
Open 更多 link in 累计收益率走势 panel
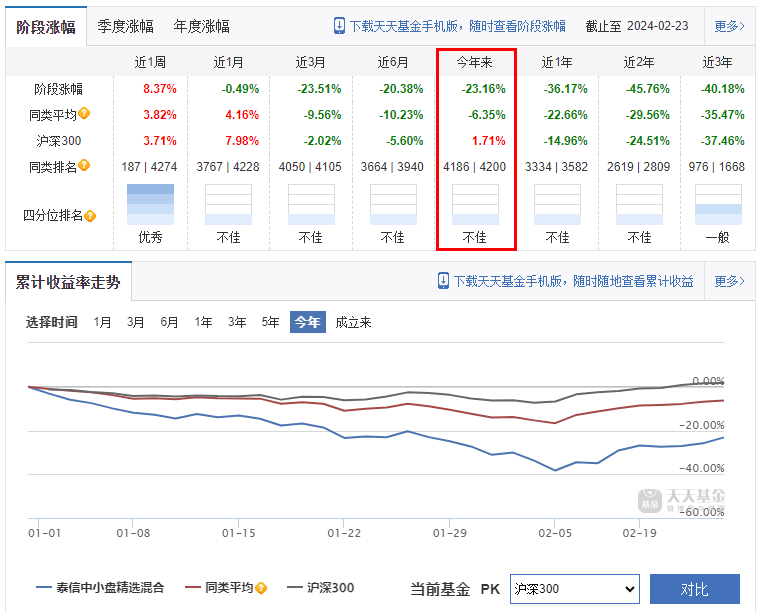[729, 281]
